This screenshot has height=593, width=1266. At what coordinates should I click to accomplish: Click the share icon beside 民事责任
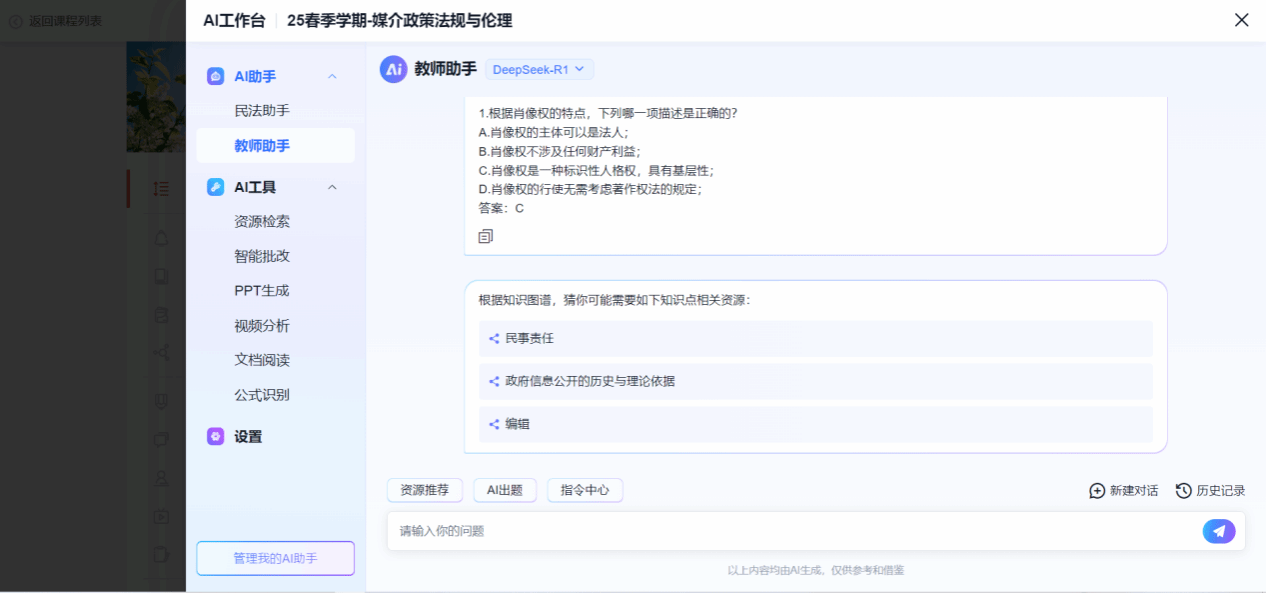494,339
